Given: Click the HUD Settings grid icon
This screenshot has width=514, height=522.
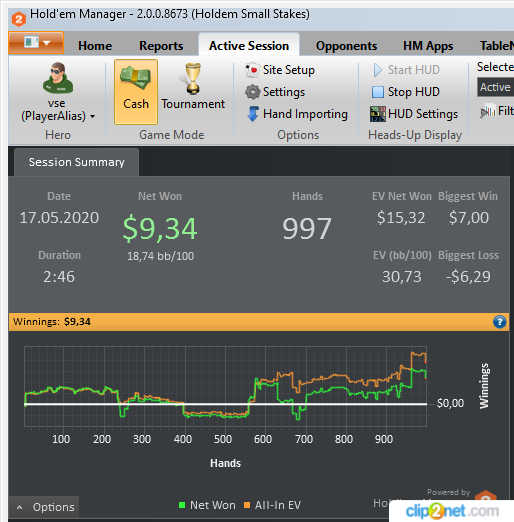Looking at the screenshot, I should tap(378, 114).
